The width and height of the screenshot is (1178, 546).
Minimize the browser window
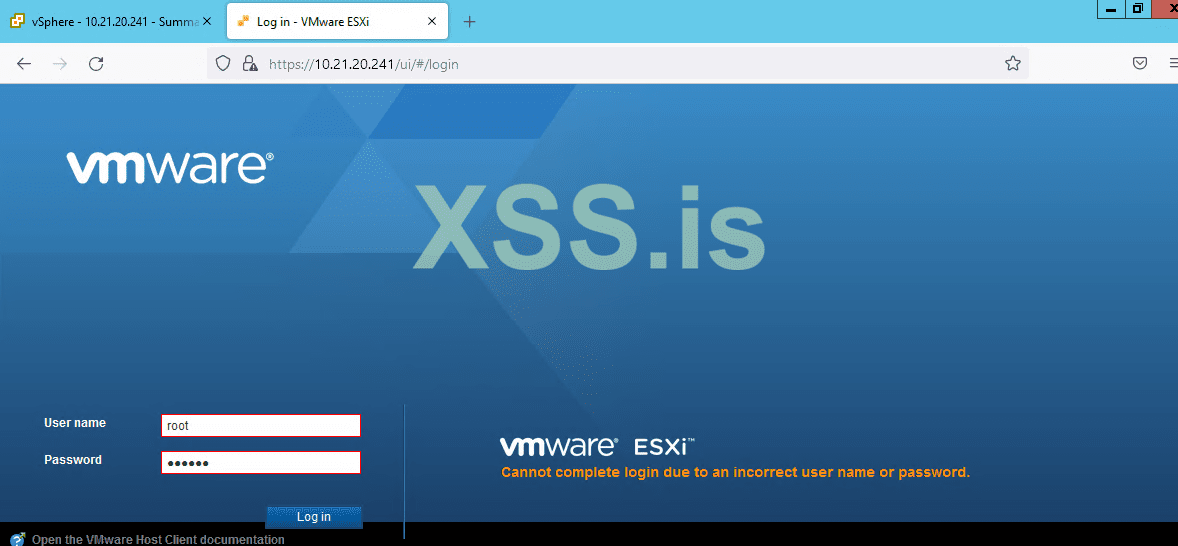click(1110, 8)
